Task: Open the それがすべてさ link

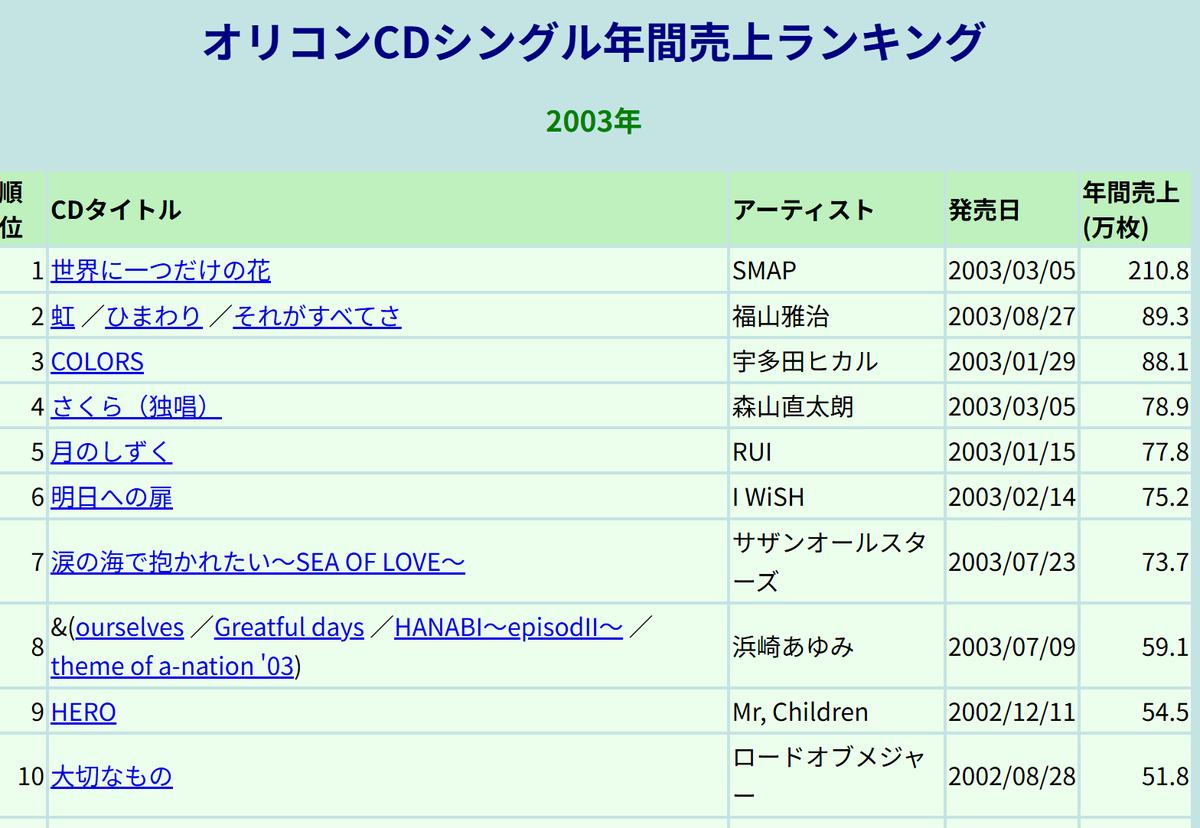Action: tap(317, 316)
